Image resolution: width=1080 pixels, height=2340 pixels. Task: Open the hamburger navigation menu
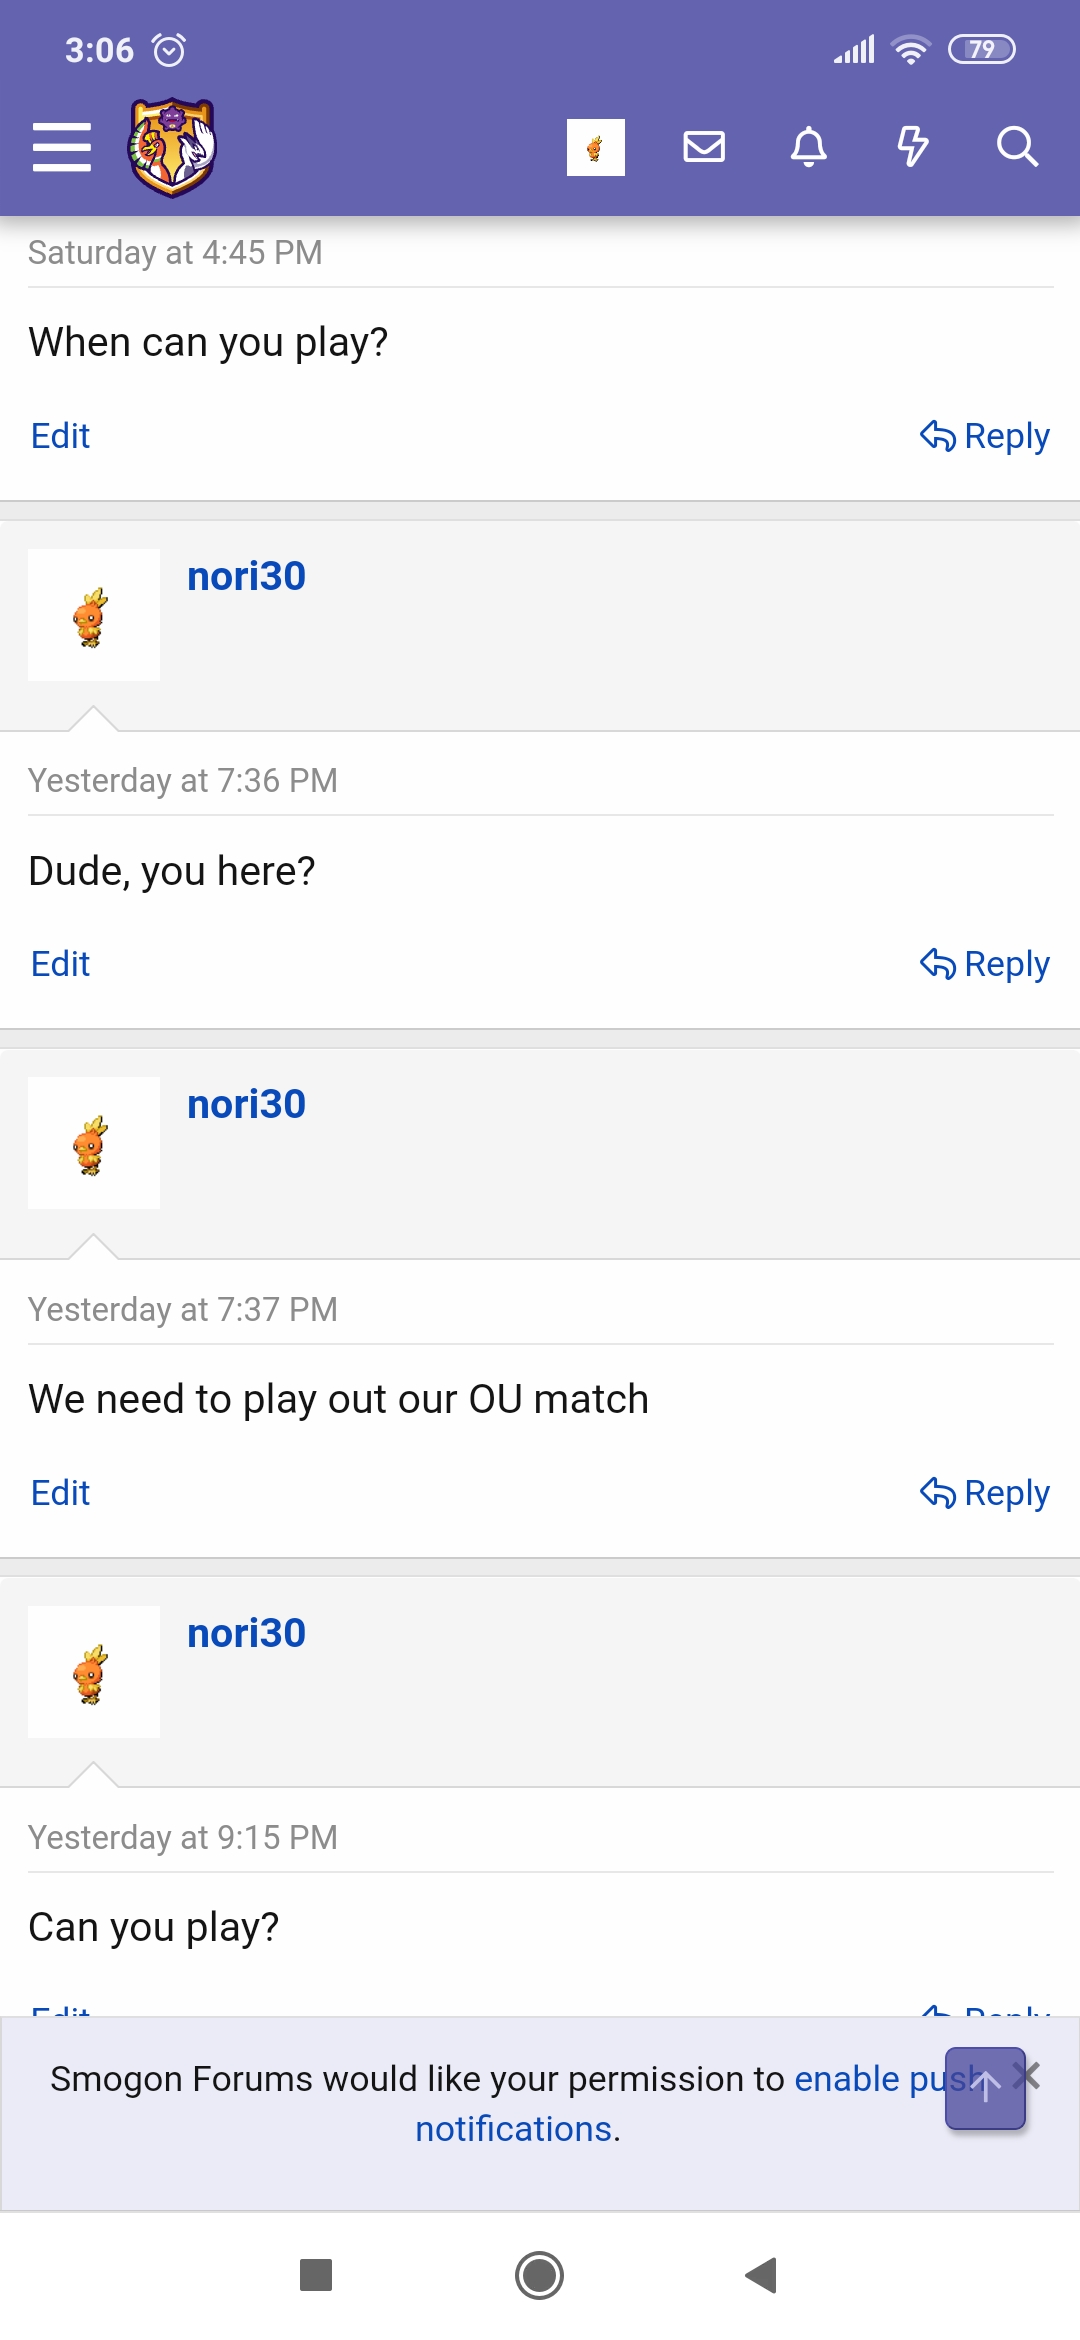pos(62,147)
